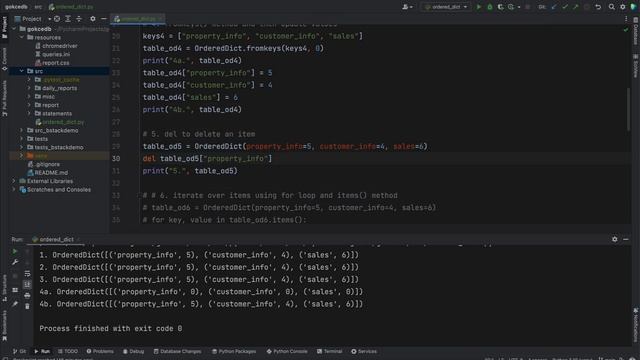
Task: Expand the src_bstackdemo folder
Action: click(x=22, y=130)
